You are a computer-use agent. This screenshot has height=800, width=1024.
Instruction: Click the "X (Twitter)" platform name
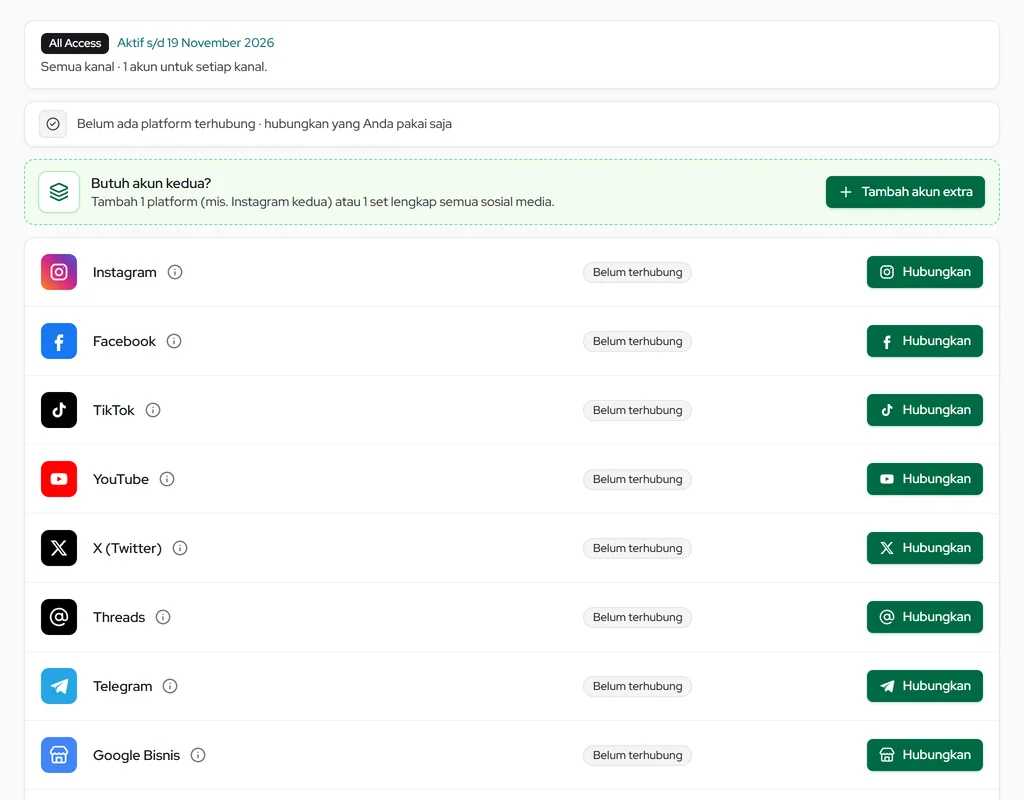pyautogui.click(x=127, y=548)
